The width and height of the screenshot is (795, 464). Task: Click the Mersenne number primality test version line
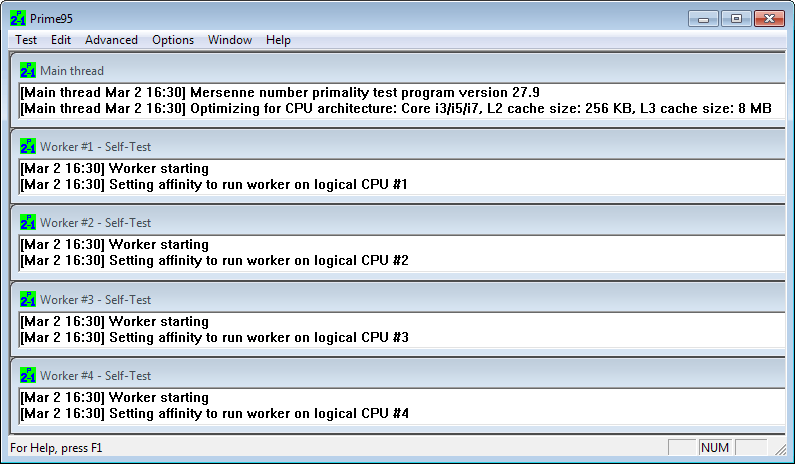[x=280, y=92]
